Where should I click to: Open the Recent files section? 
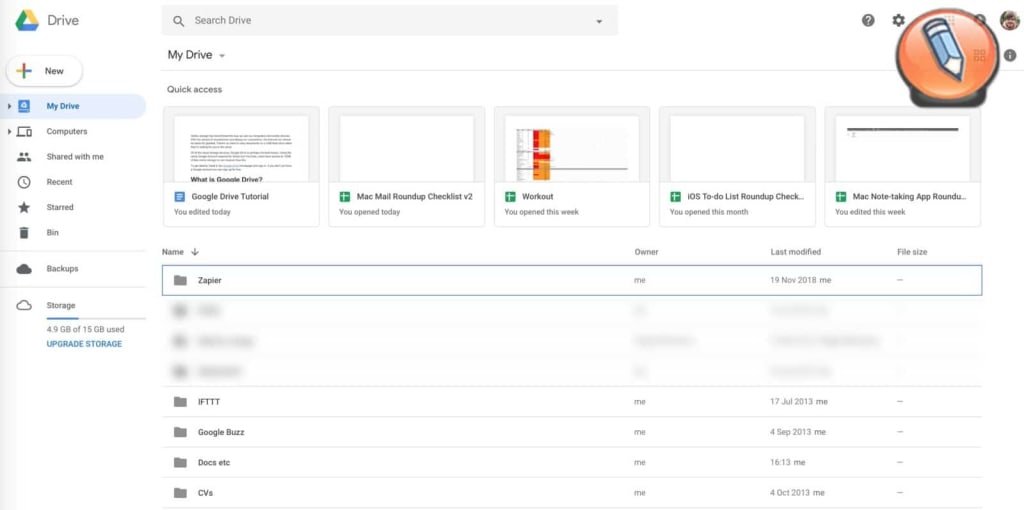[x=59, y=182]
